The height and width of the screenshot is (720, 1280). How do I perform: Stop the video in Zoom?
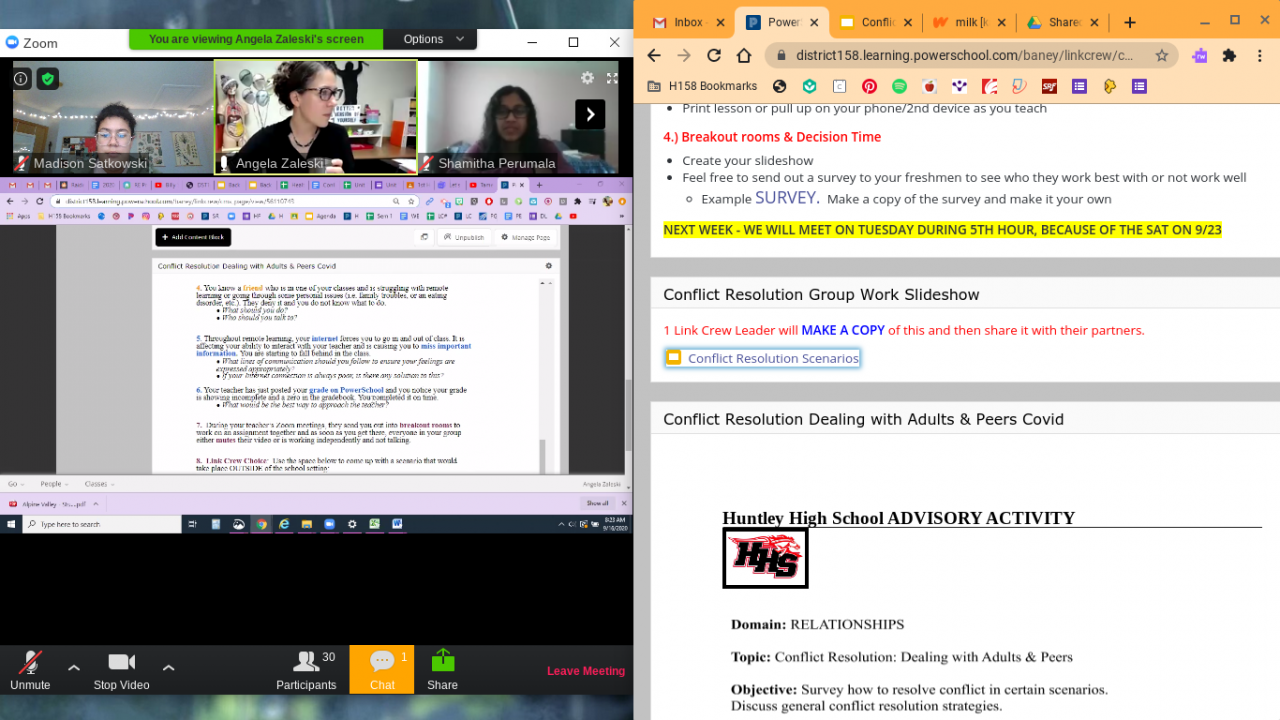121,670
